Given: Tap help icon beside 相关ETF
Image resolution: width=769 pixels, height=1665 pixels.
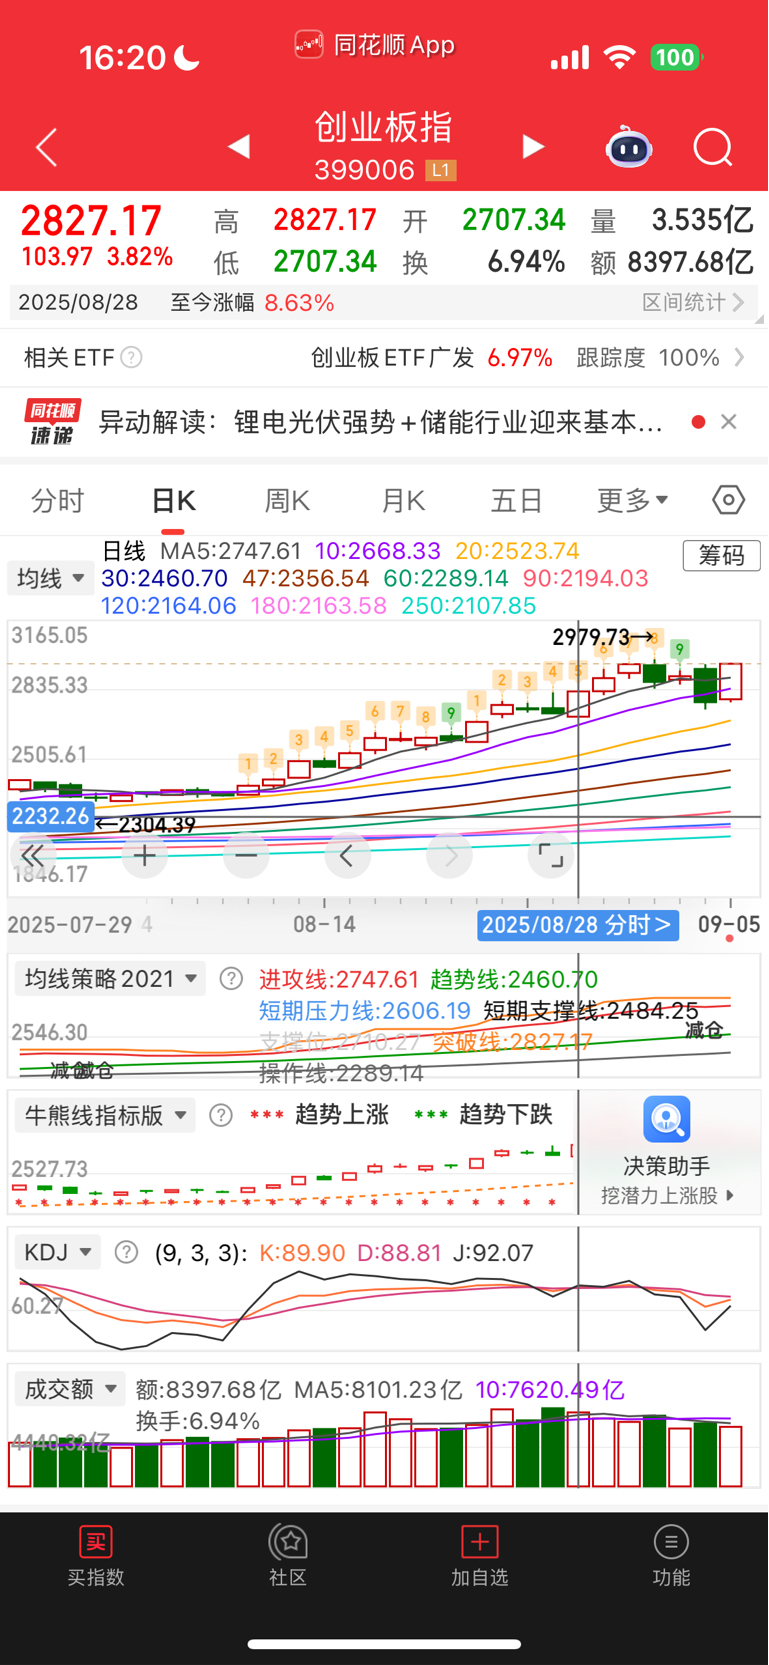Looking at the screenshot, I should point(131,357).
